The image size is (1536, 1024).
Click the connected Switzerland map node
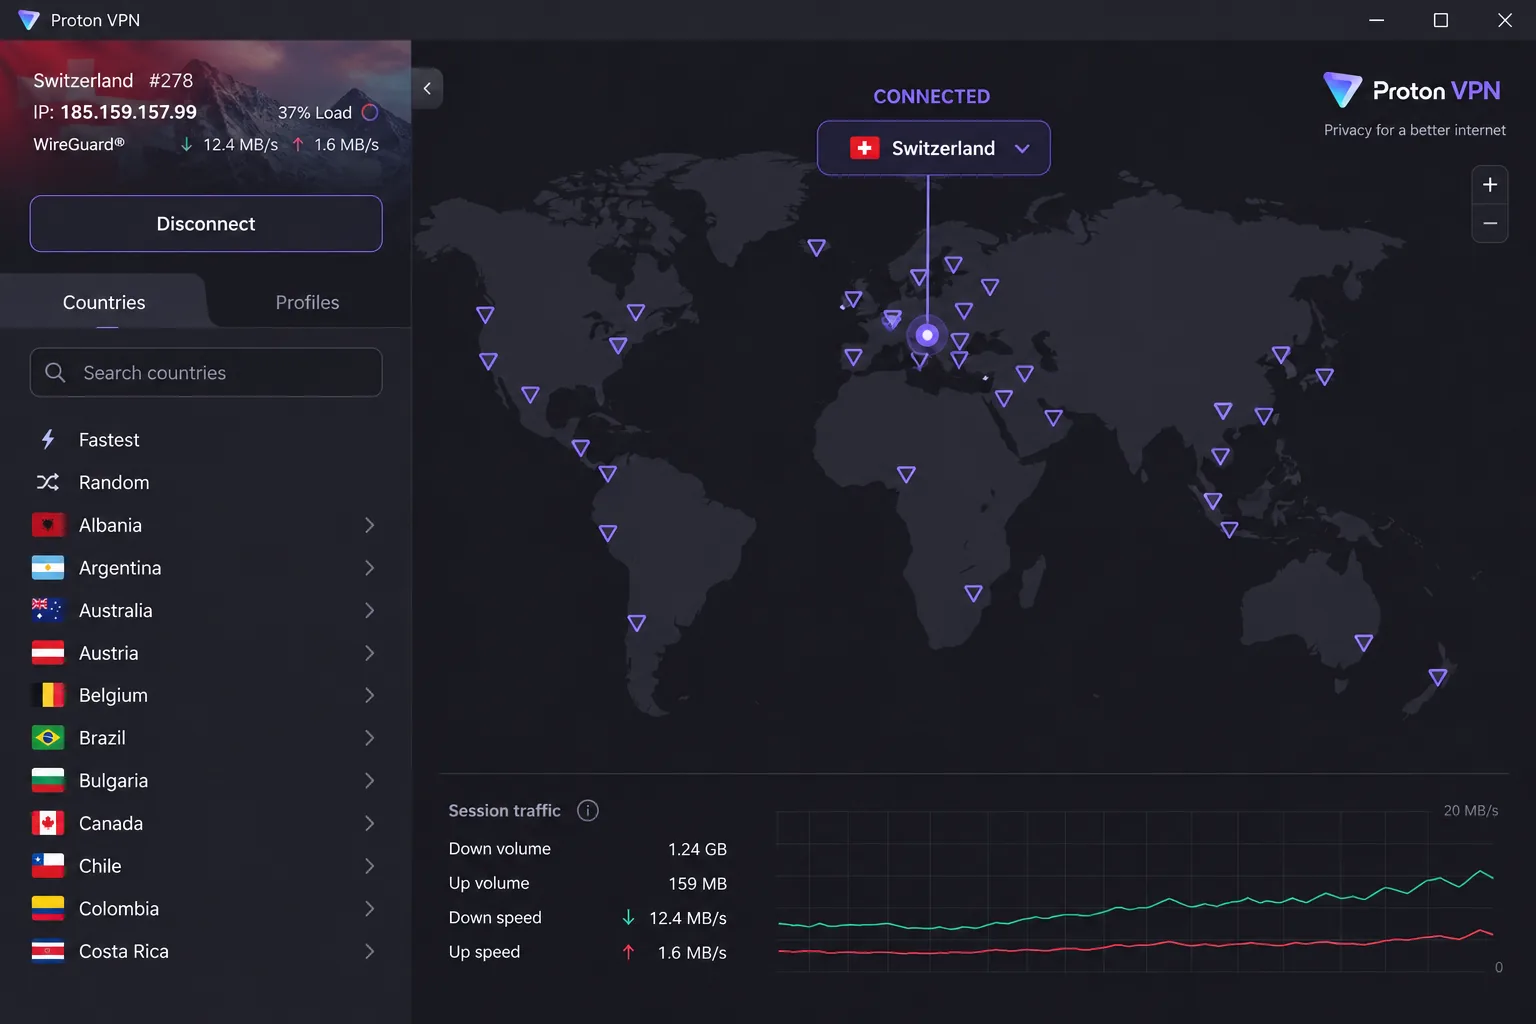point(927,335)
